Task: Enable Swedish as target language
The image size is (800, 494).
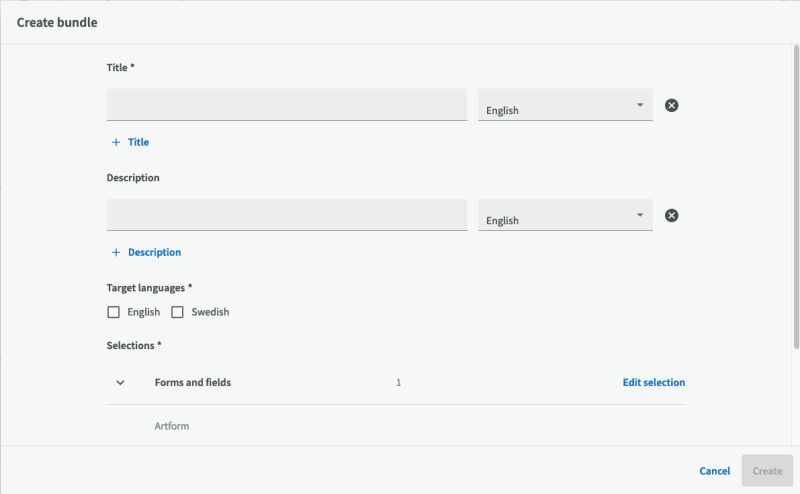Action: coord(177,312)
